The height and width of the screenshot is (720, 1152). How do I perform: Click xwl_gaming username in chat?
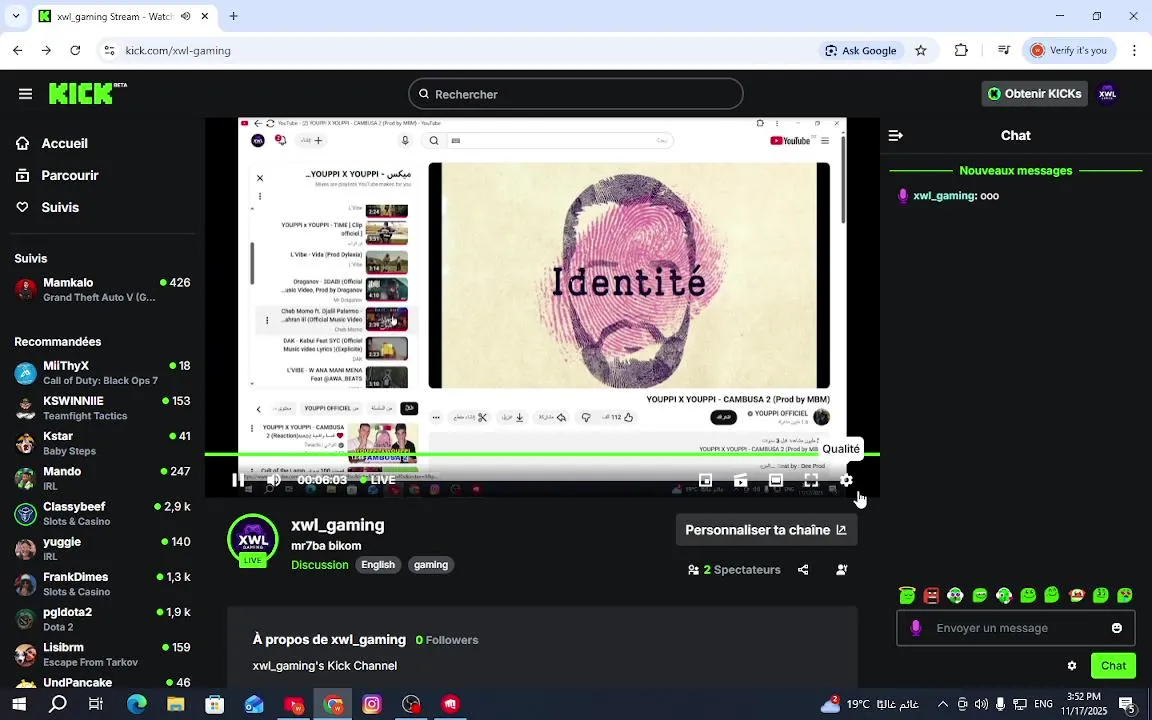coord(944,195)
